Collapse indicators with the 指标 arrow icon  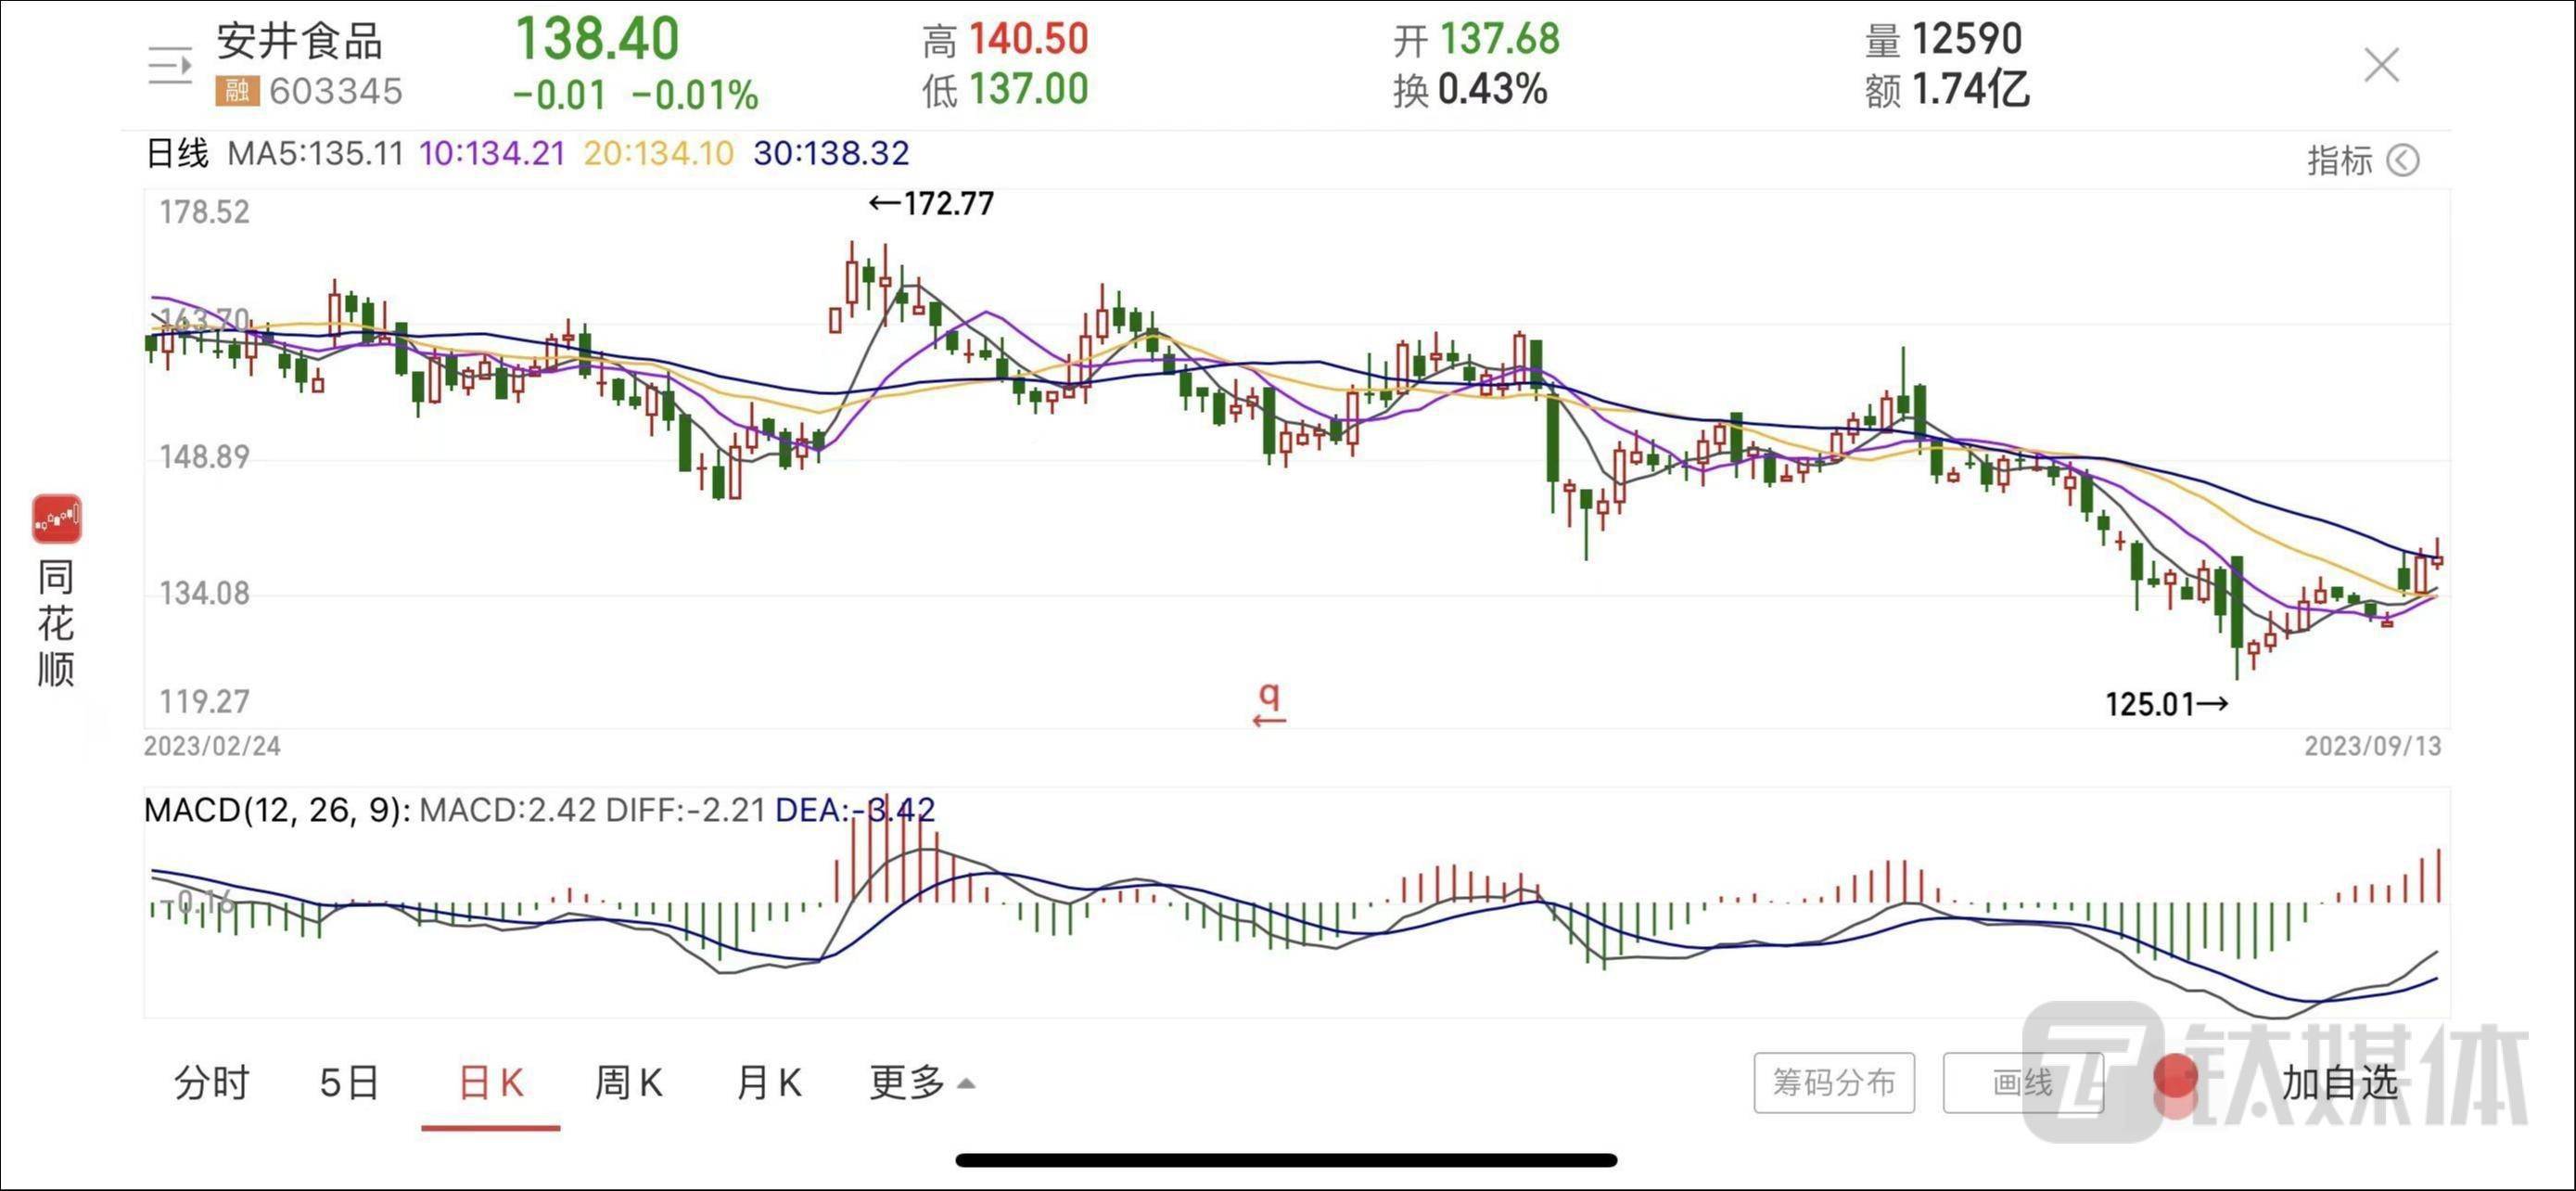[x=2402, y=160]
